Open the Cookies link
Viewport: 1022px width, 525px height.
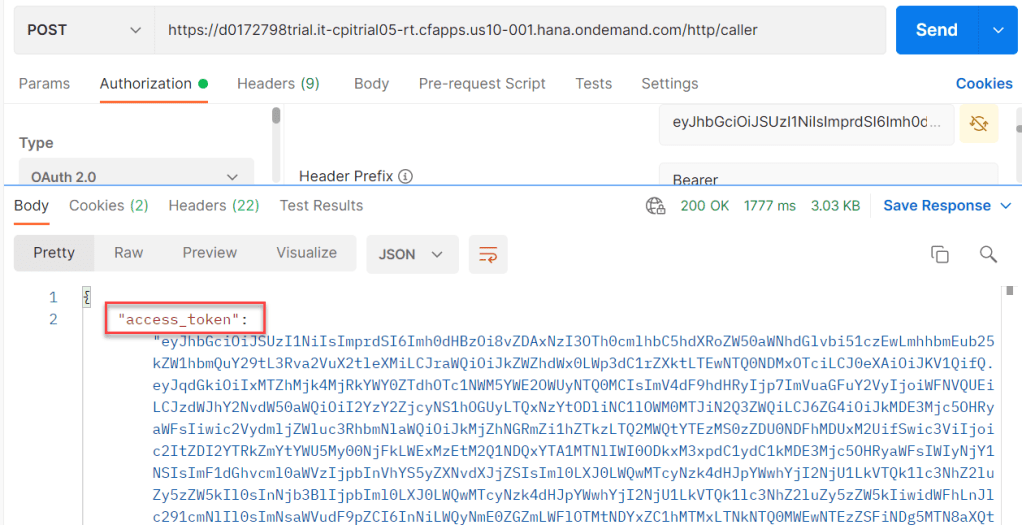point(984,84)
